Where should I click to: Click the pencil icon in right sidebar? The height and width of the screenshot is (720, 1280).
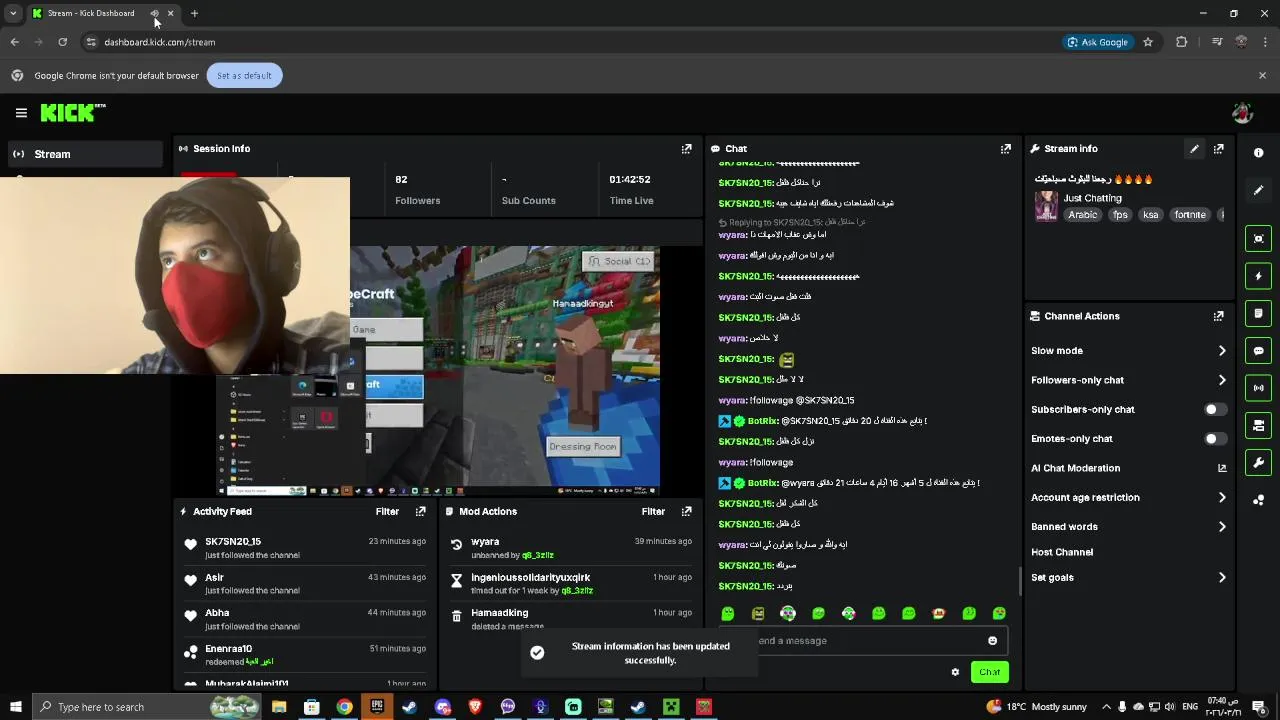[x=1258, y=190]
